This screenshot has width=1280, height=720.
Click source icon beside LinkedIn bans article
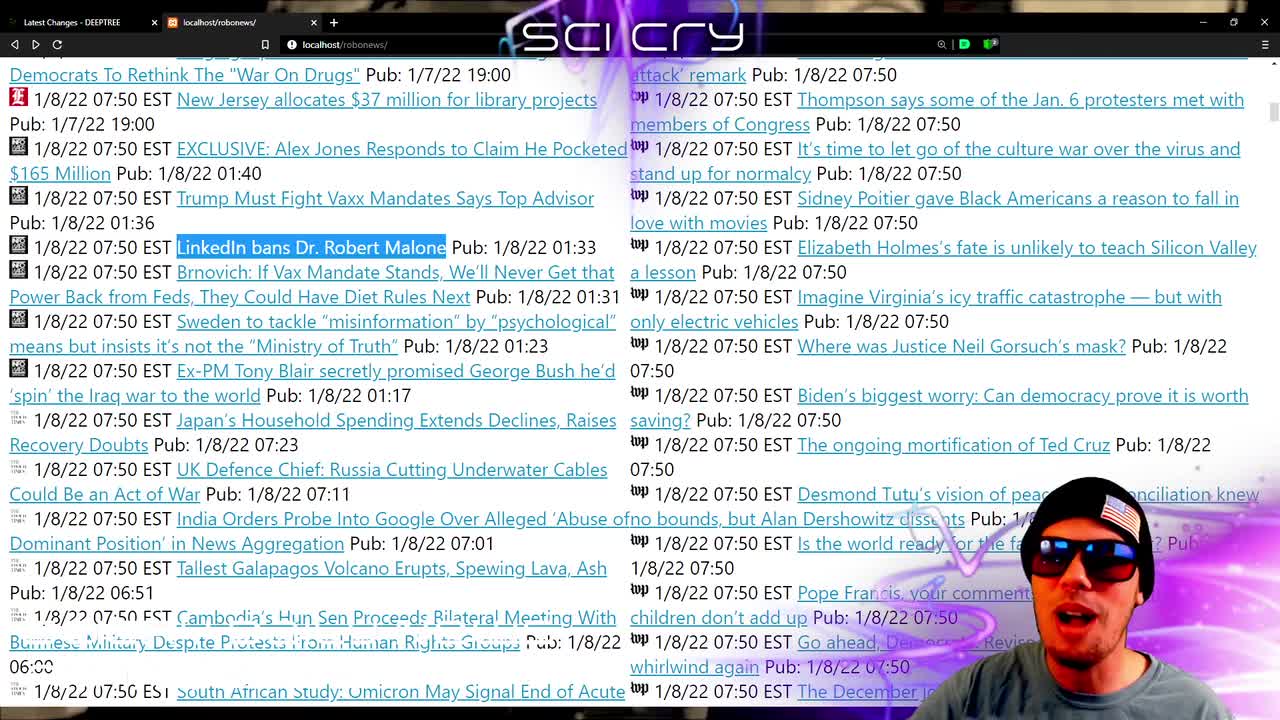[18, 245]
